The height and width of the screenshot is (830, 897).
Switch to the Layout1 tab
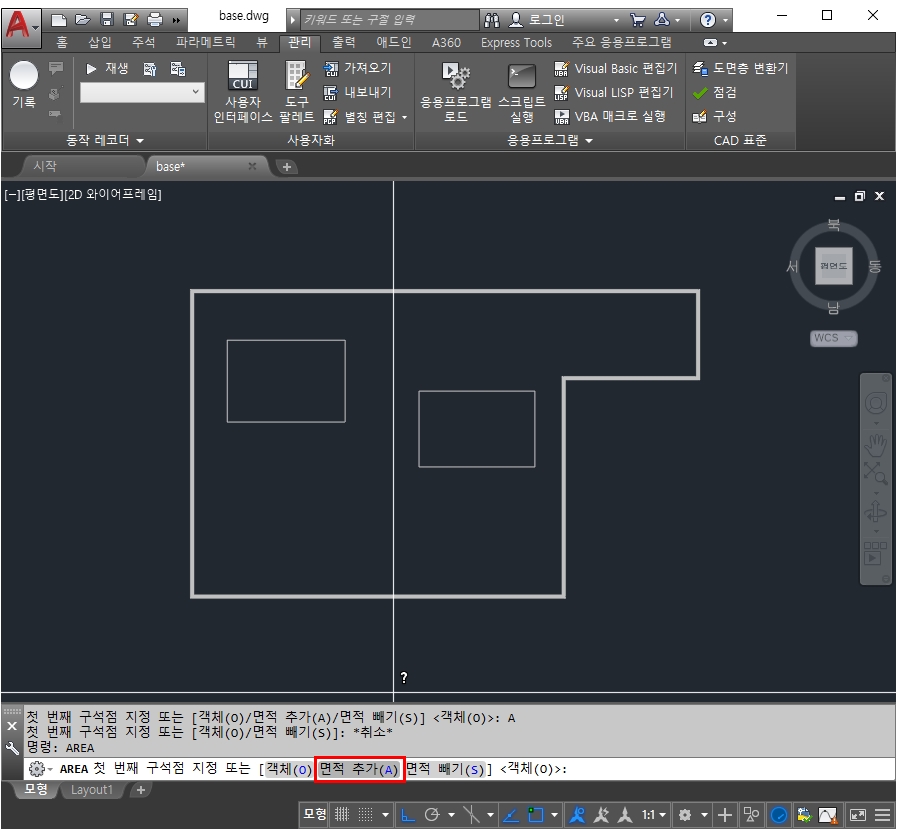pyautogui.click(x=92, y=791)
